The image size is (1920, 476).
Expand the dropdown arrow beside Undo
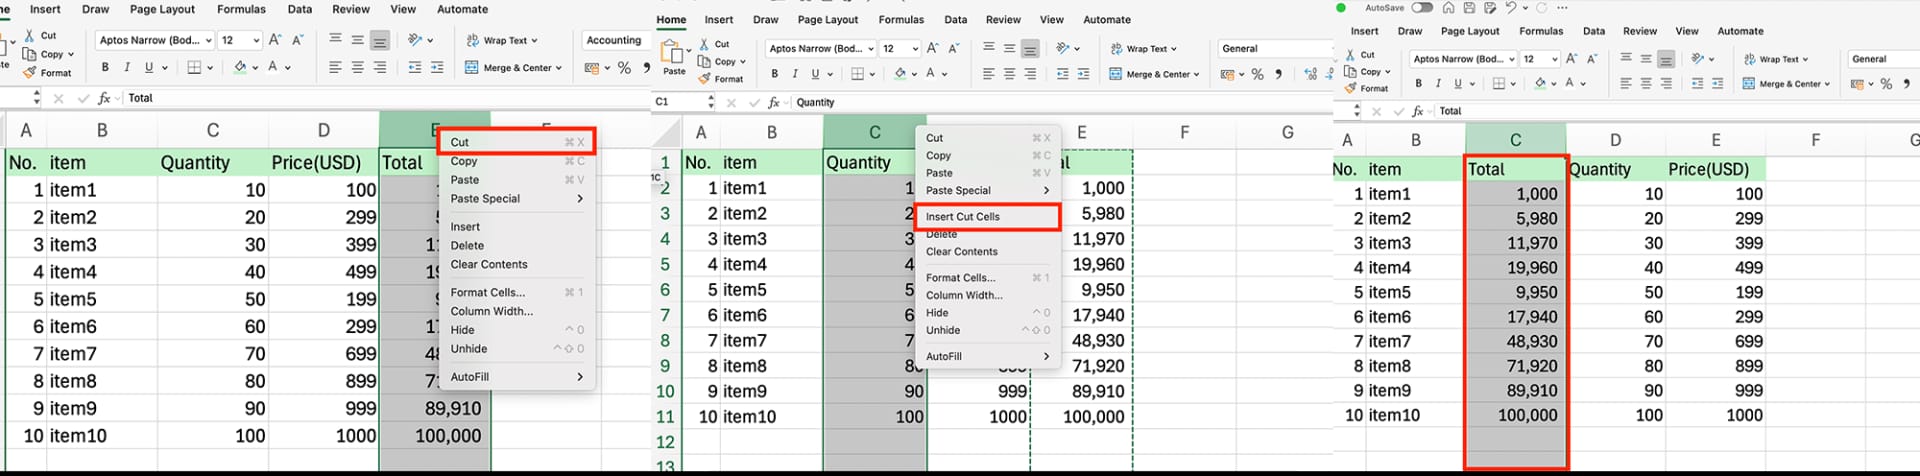pos(1525,8)
